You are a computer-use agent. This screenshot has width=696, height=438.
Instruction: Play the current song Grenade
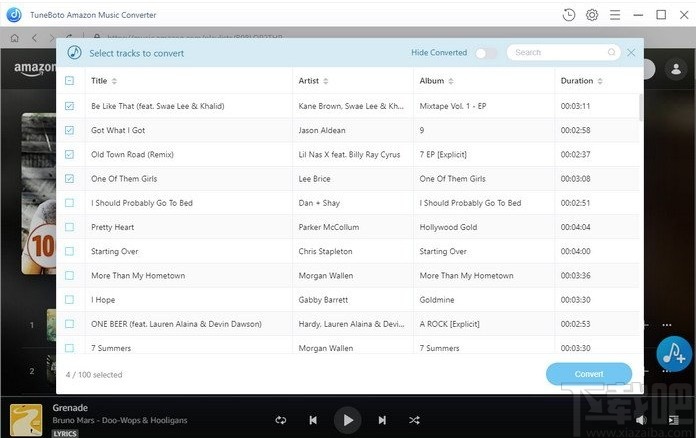tap(347, 420)
